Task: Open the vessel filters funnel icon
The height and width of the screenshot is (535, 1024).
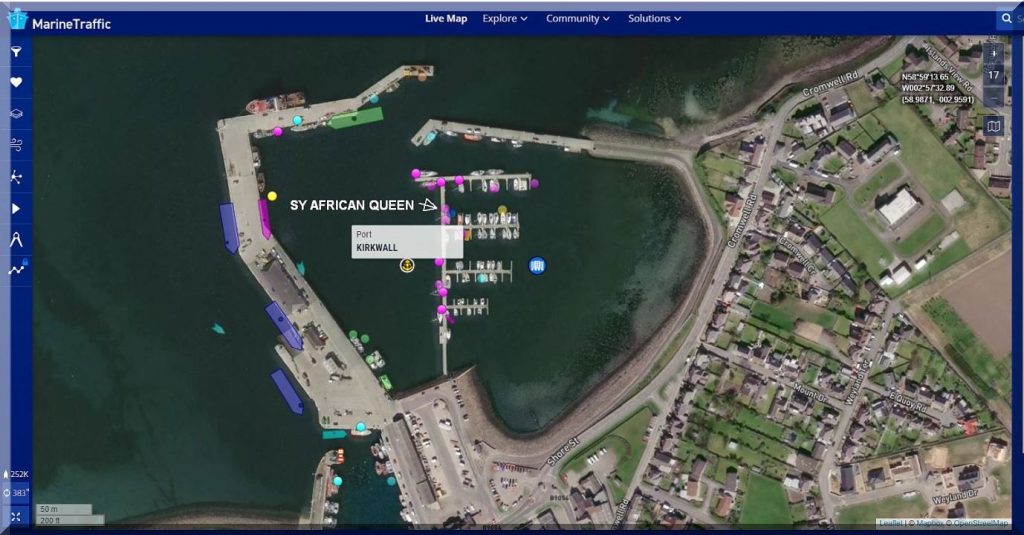Action: point(16,51)
